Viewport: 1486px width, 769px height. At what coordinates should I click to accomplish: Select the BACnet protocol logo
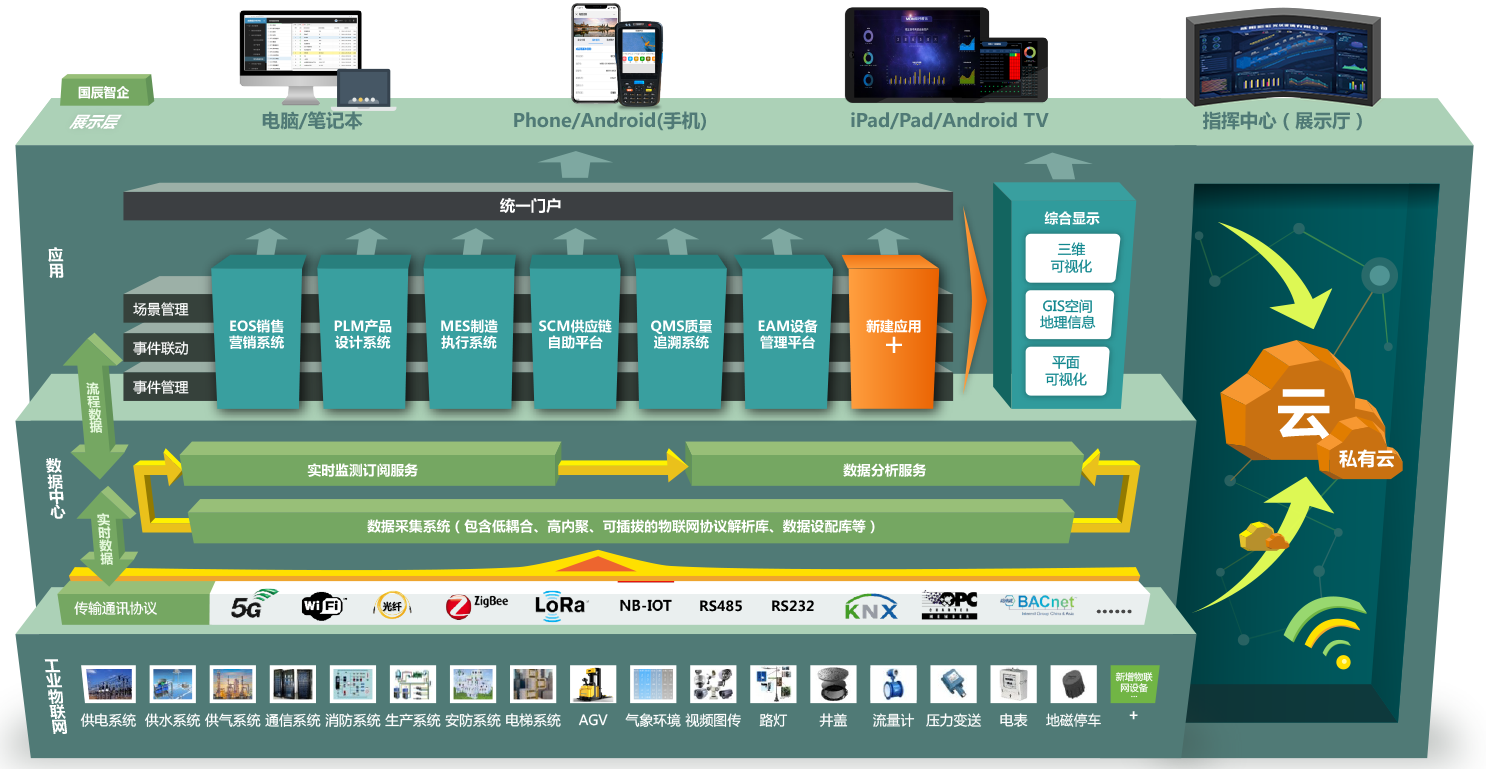pyautogui.click(x=1039, y=604)
